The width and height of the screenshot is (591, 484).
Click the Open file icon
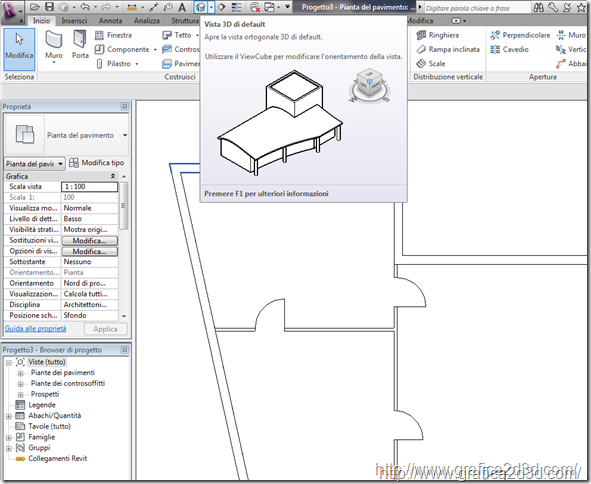(x=35, y=7)
